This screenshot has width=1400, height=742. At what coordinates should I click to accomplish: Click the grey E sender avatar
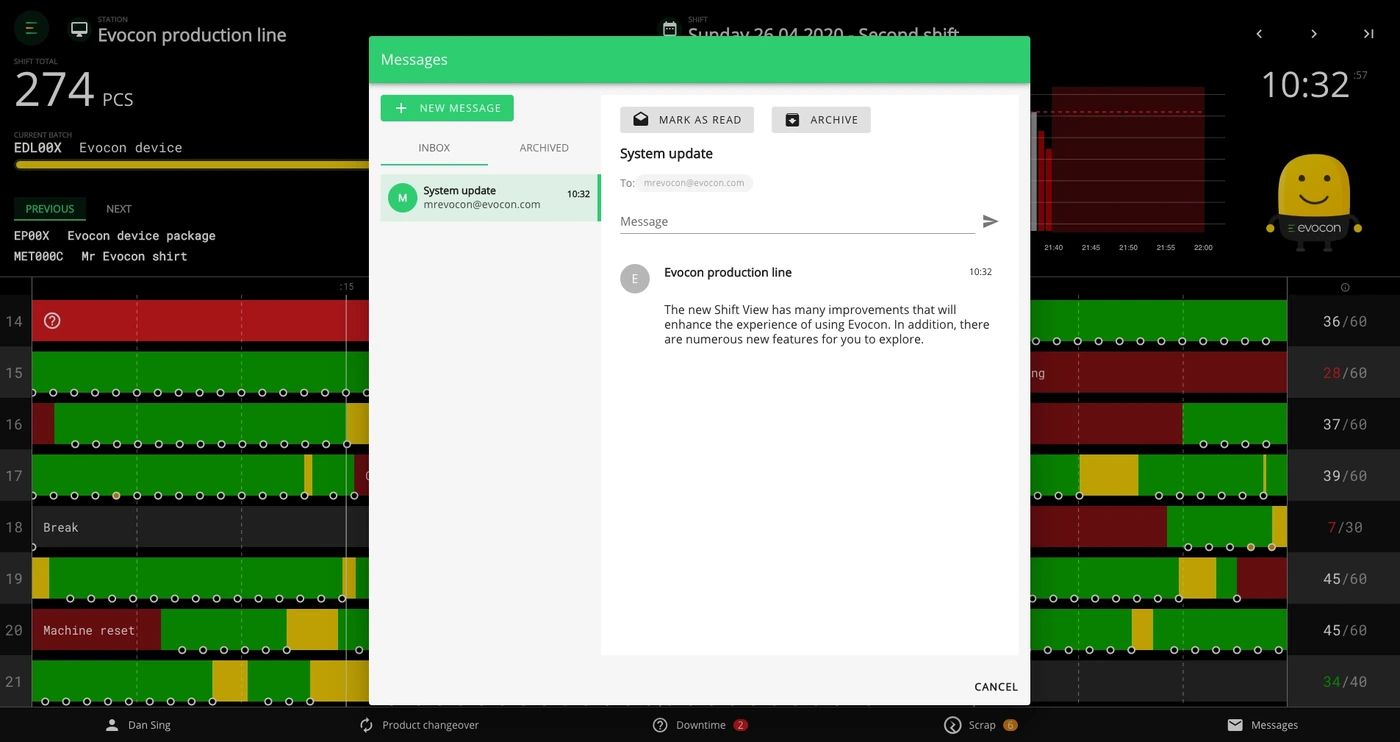point(635,279)
